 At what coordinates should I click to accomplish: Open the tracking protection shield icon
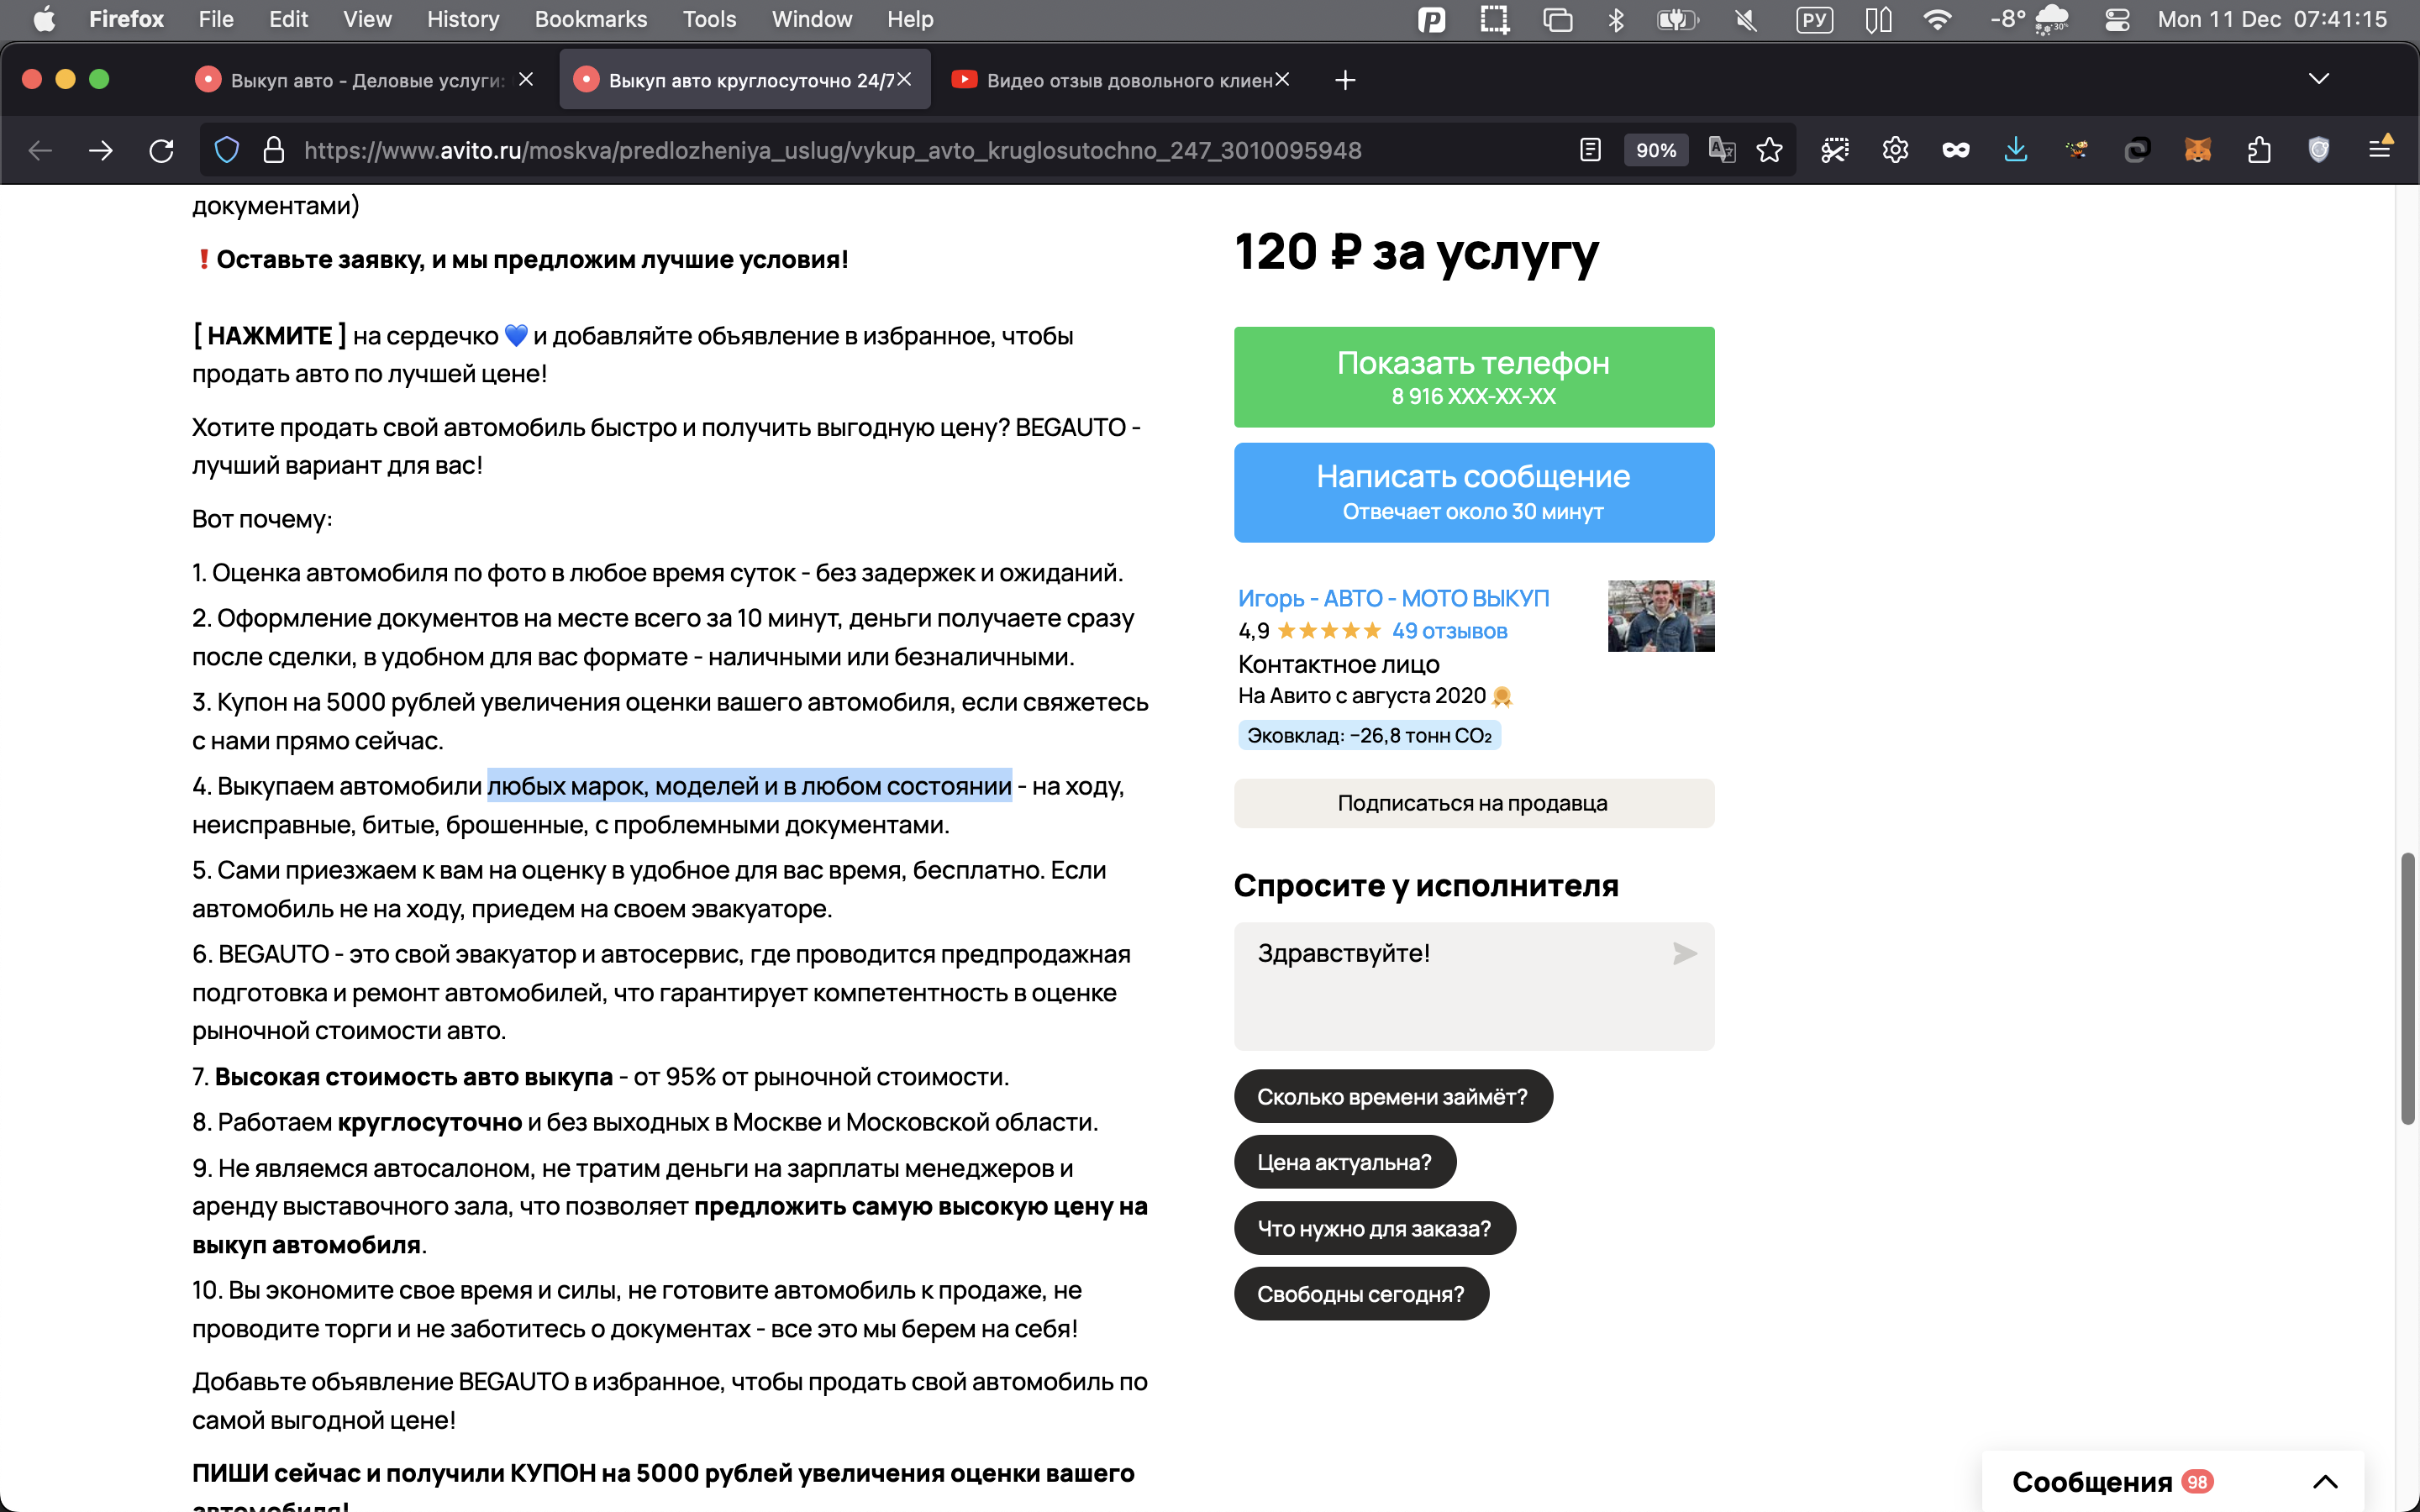tap(227, 150)
